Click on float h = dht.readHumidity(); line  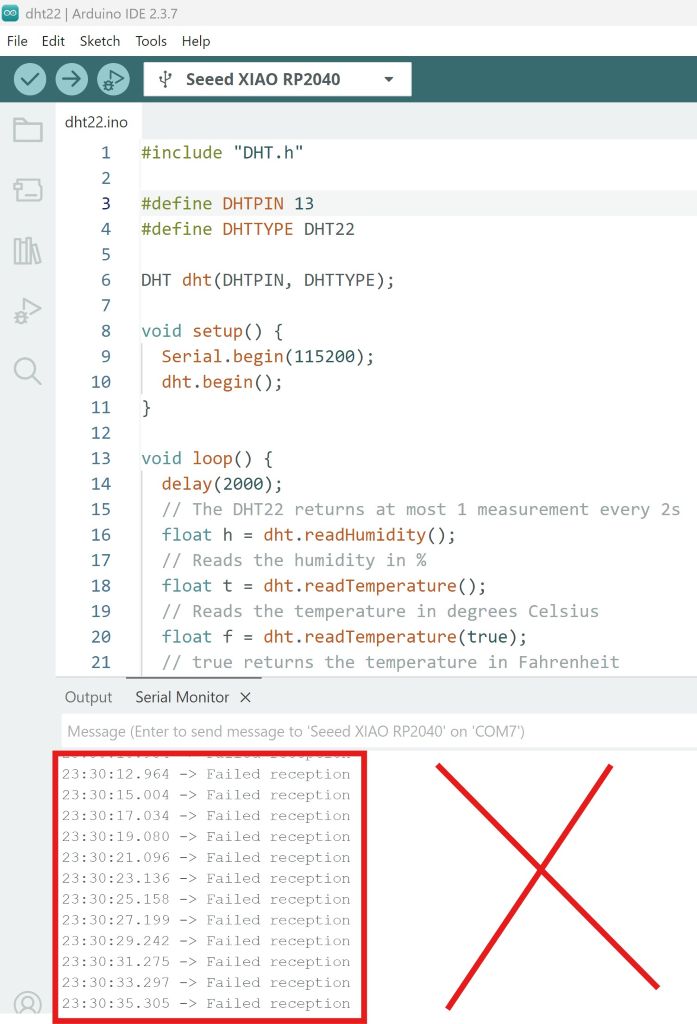pyautogui.click(x=308, y=535)
